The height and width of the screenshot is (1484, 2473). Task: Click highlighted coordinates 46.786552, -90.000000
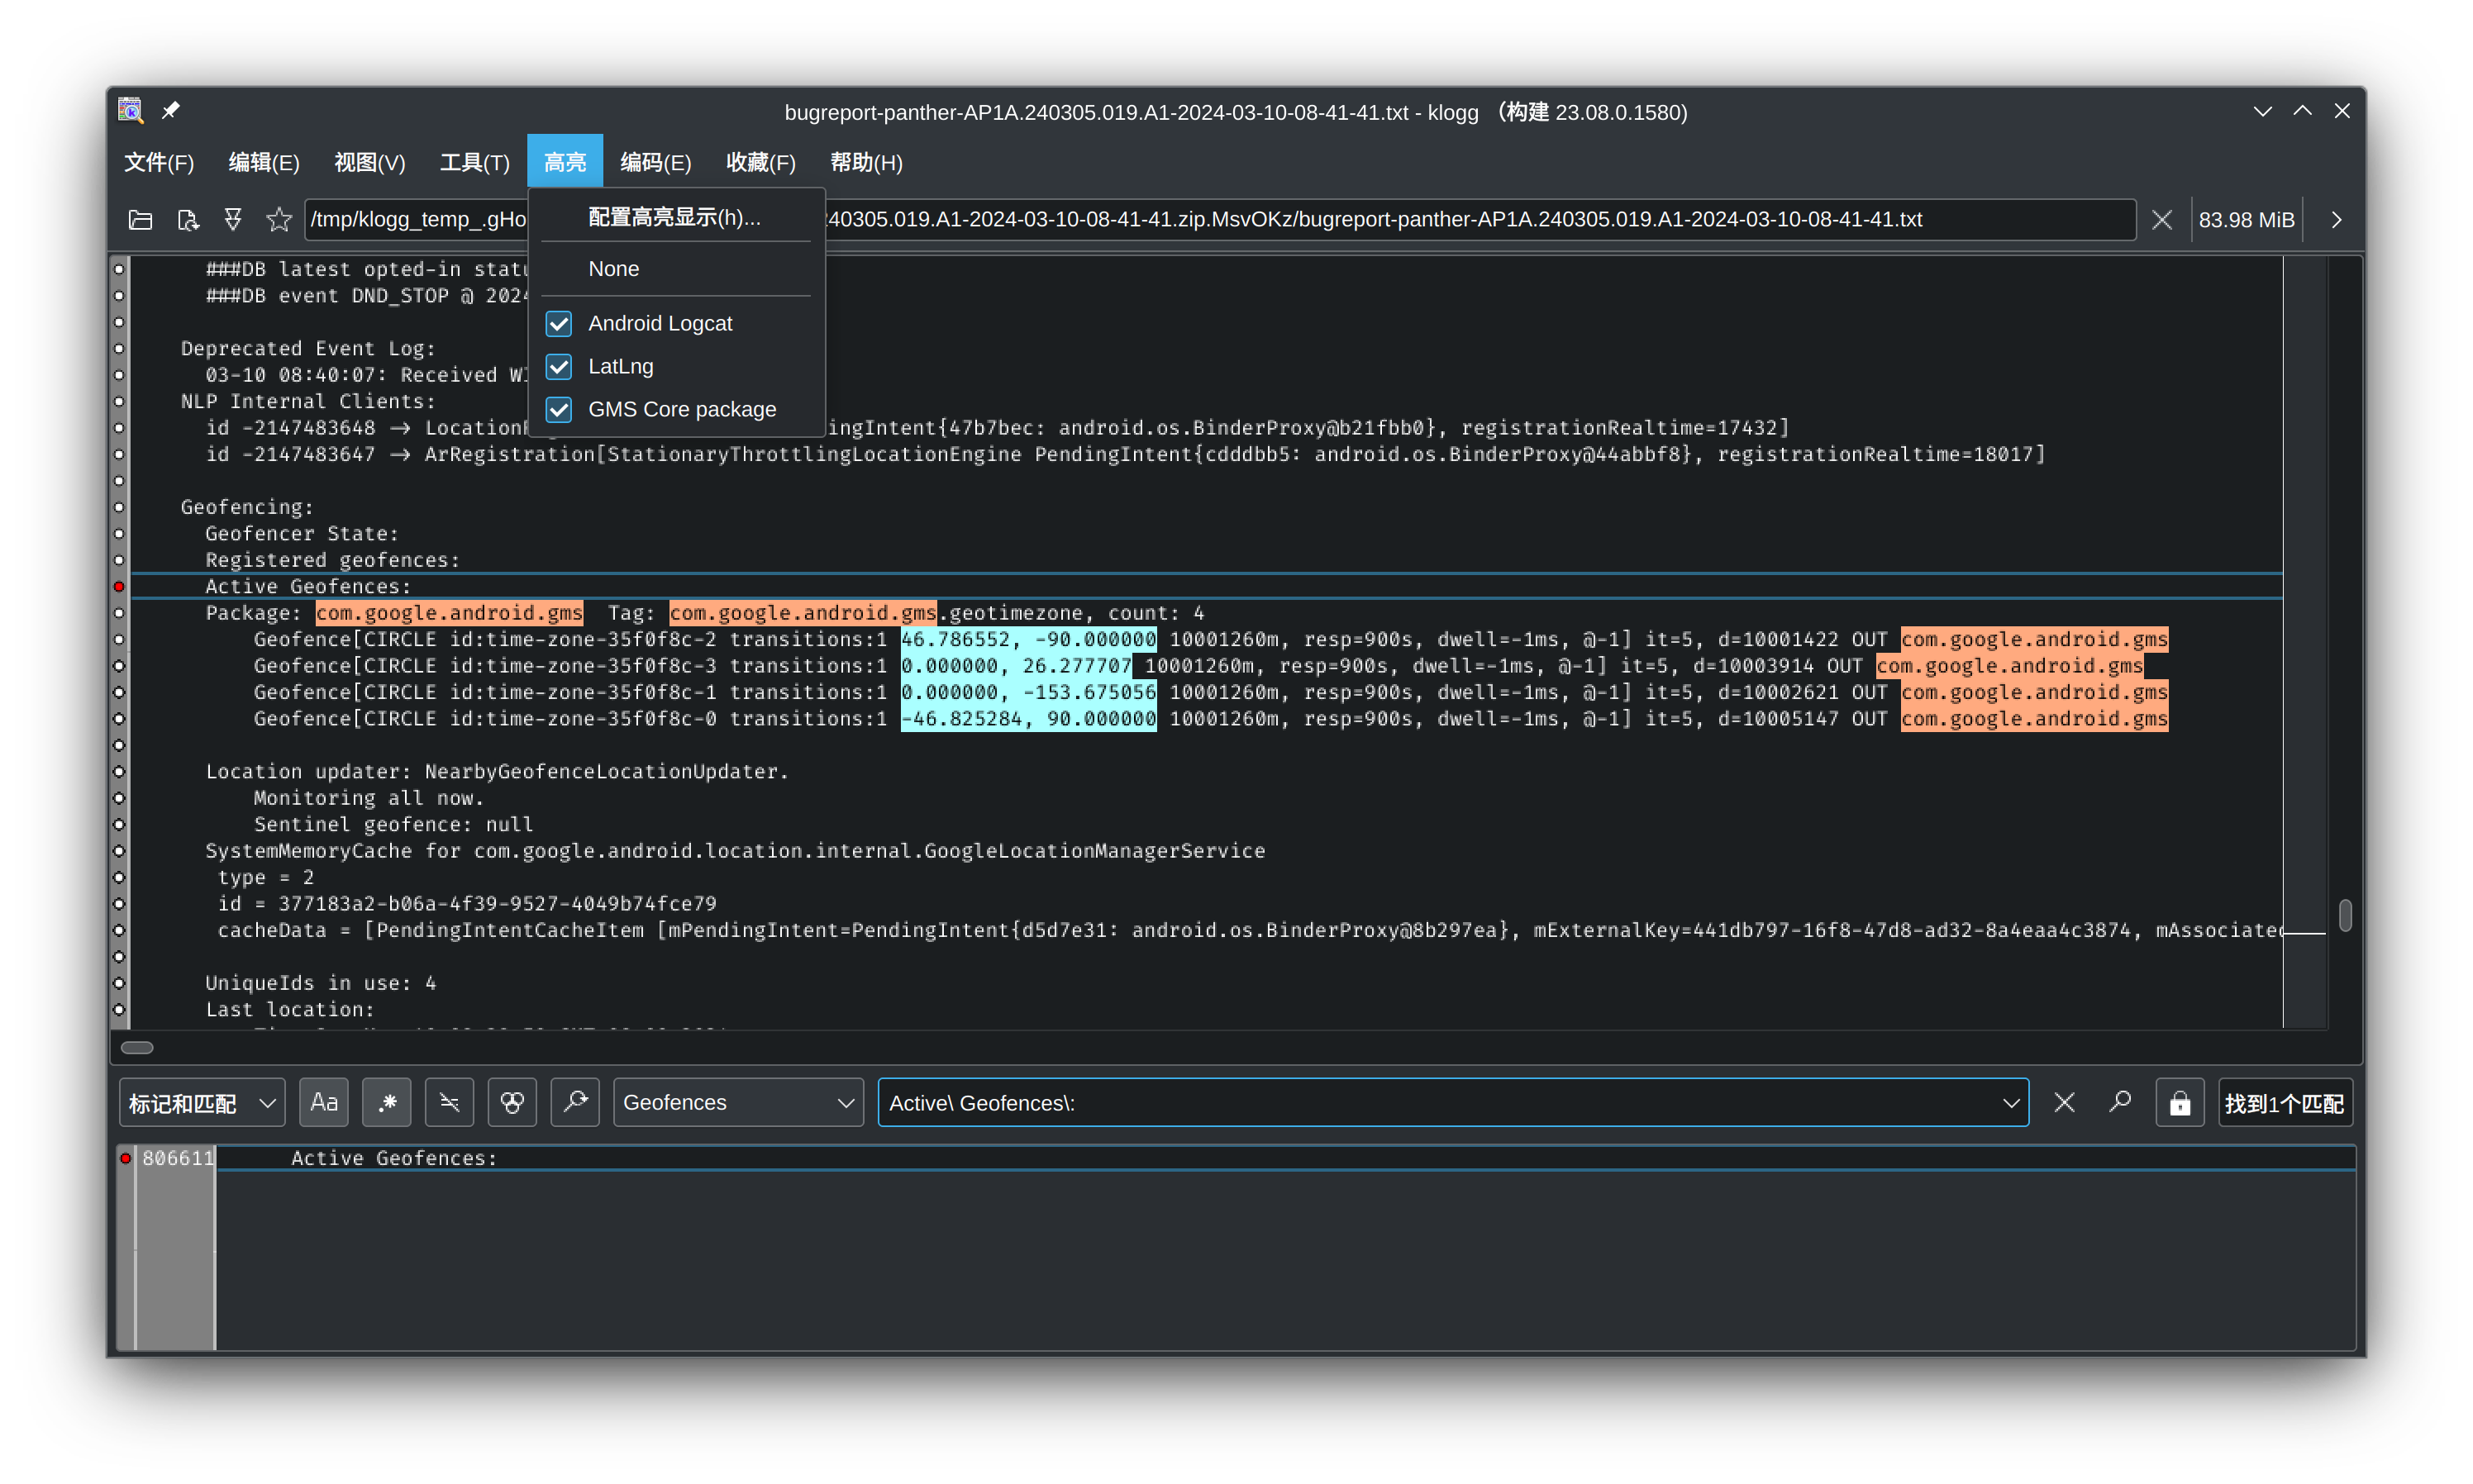(1028, 640)
